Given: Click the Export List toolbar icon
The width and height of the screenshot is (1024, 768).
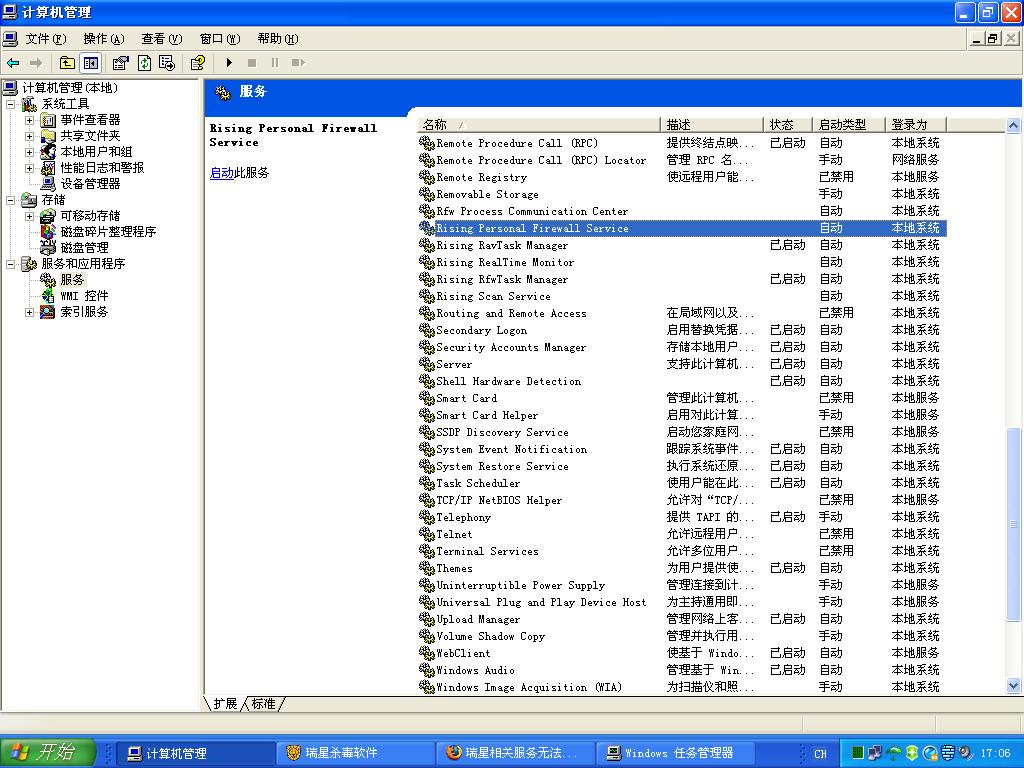Looking at the screenshot, I should click(x=166, y=63).
